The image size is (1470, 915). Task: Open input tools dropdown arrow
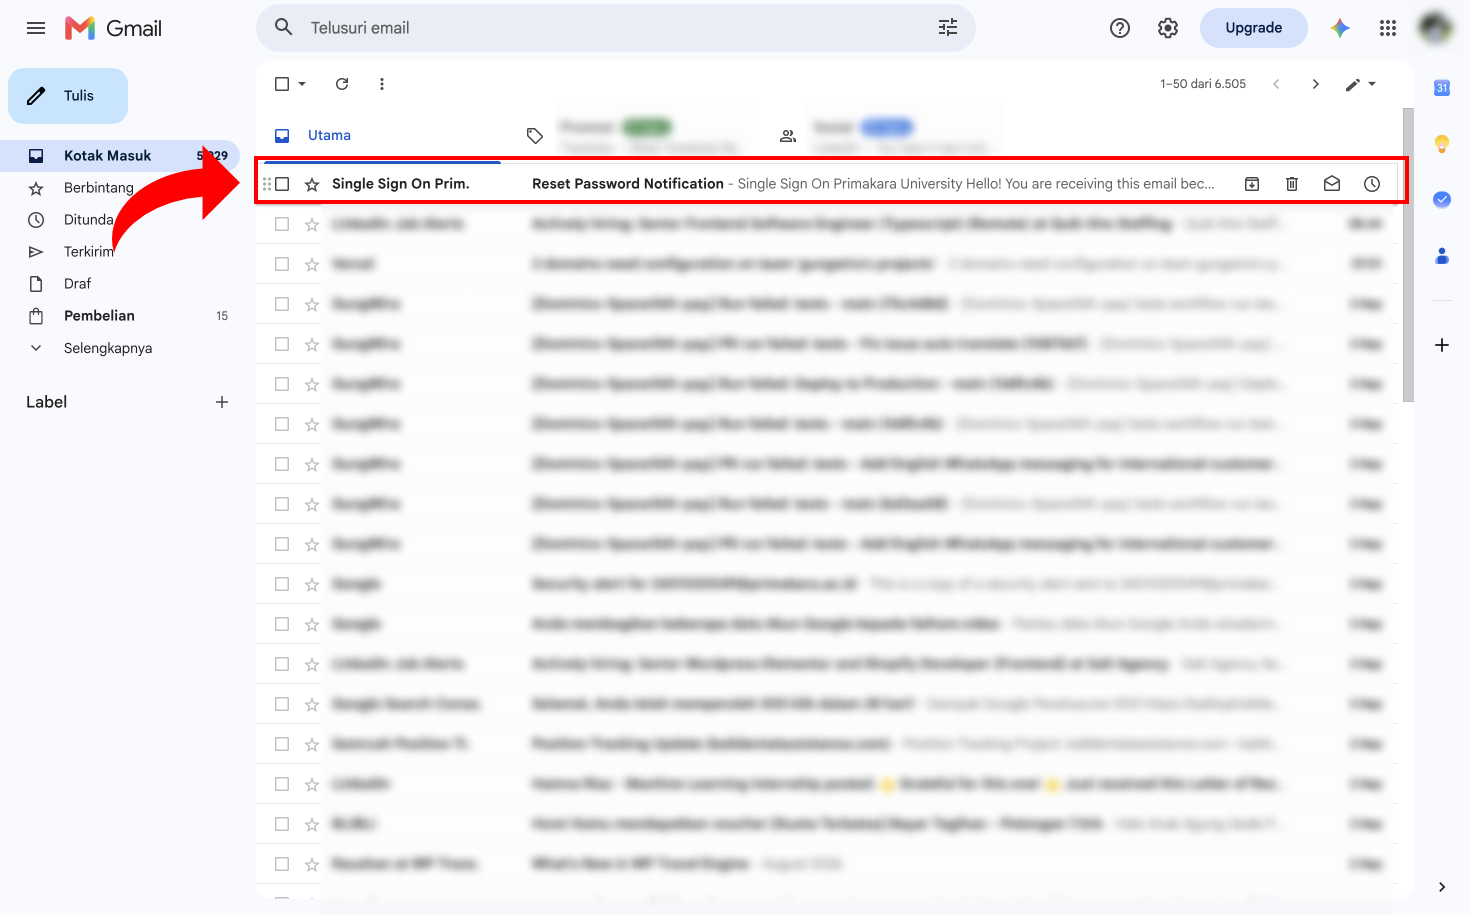pyautogui.click(x=1372, y=84)
